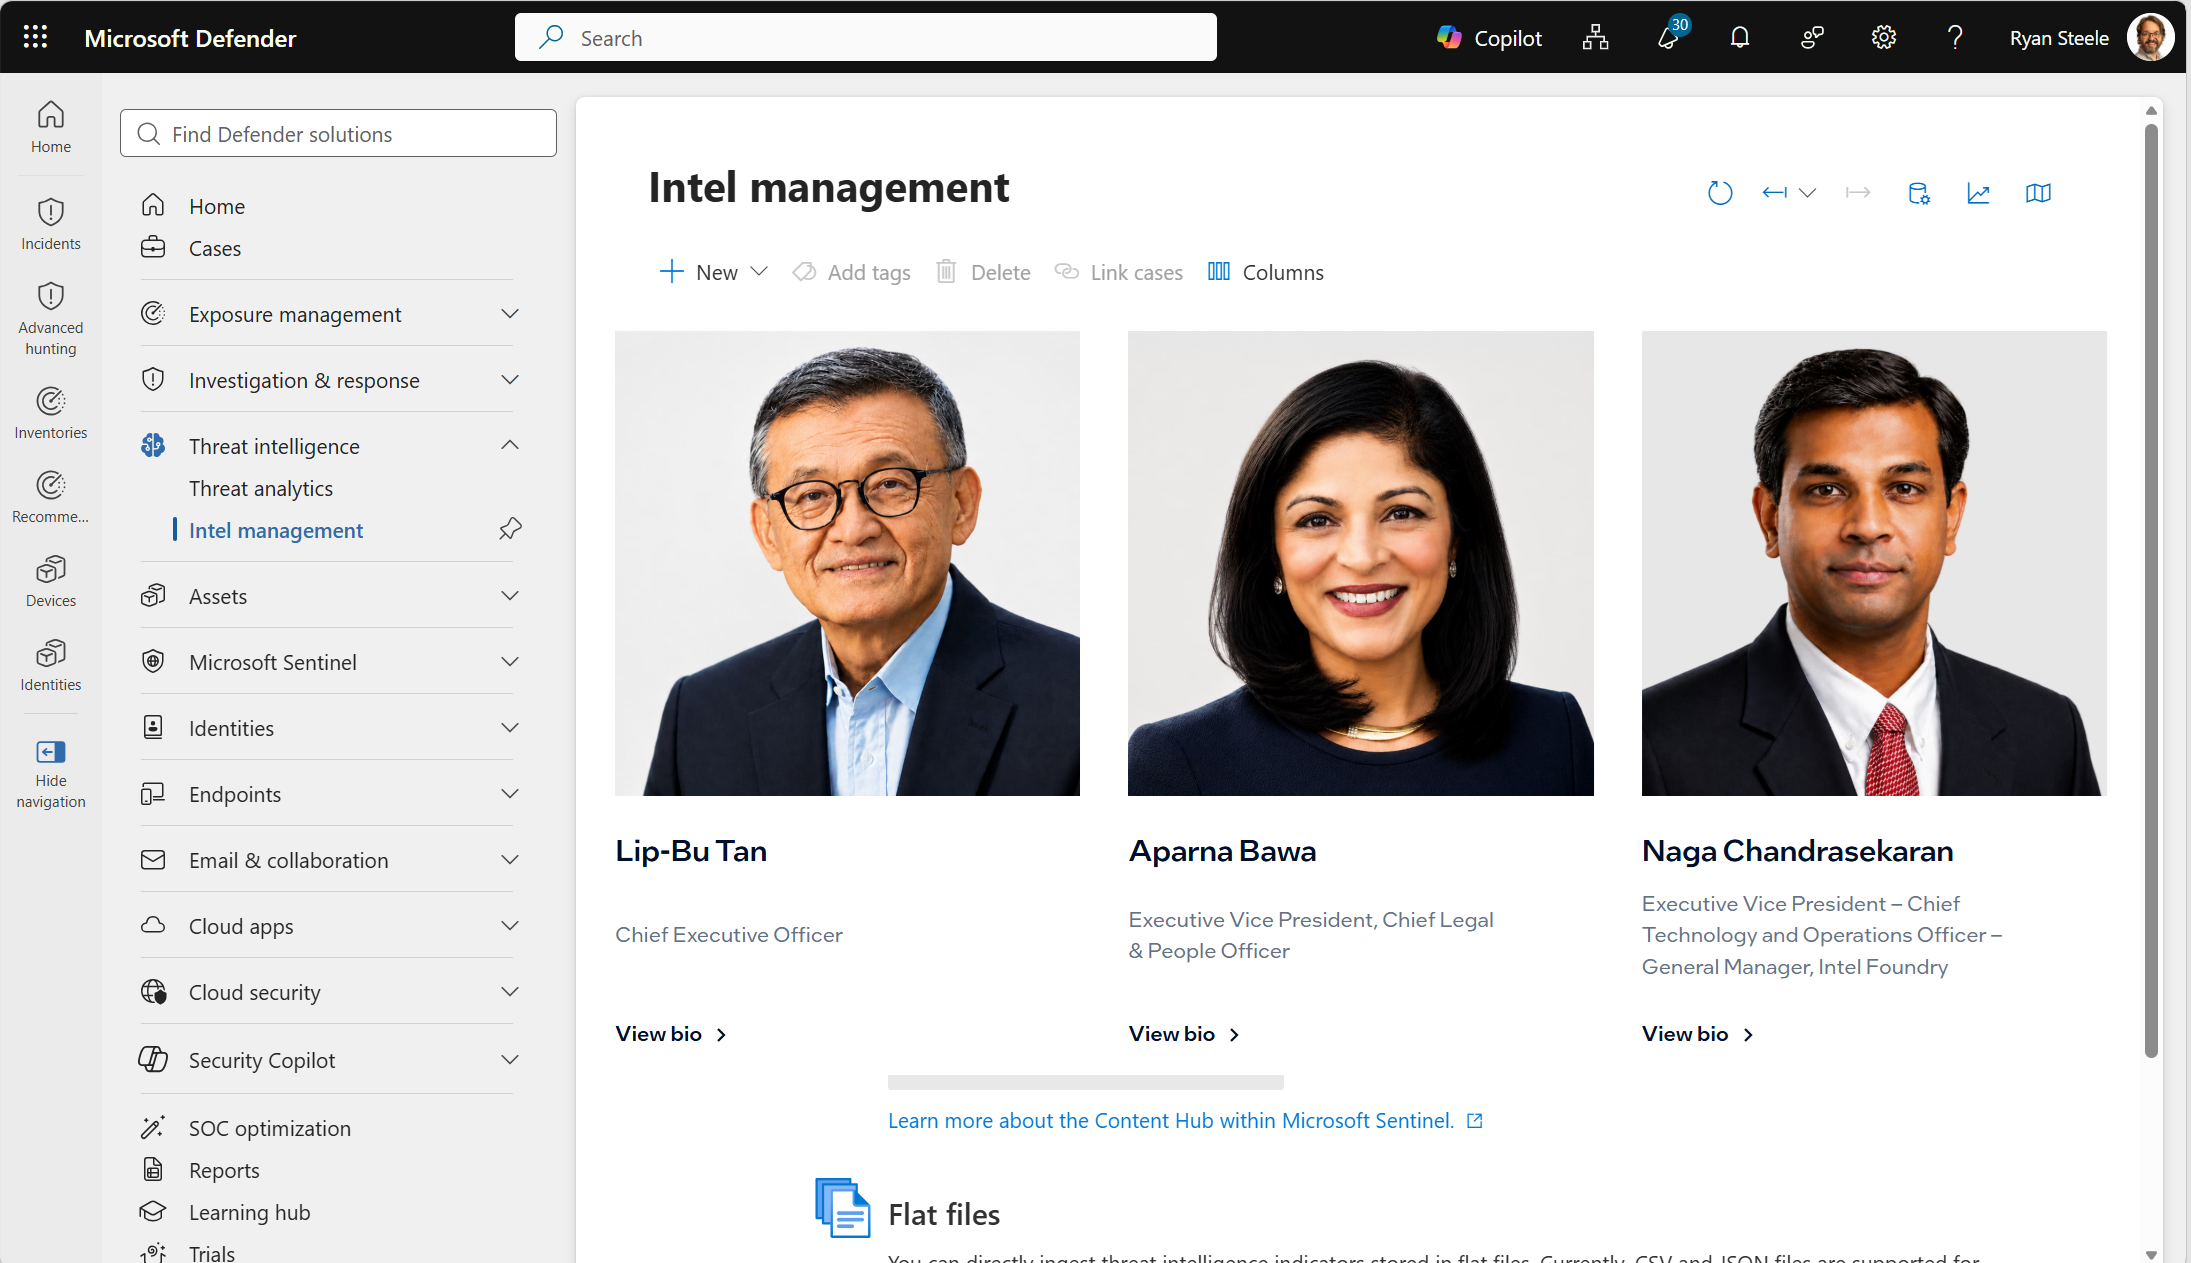Screen dimensions: 2191x1263
Task: Open the settings gear icon
Action: click(1883, 38)
